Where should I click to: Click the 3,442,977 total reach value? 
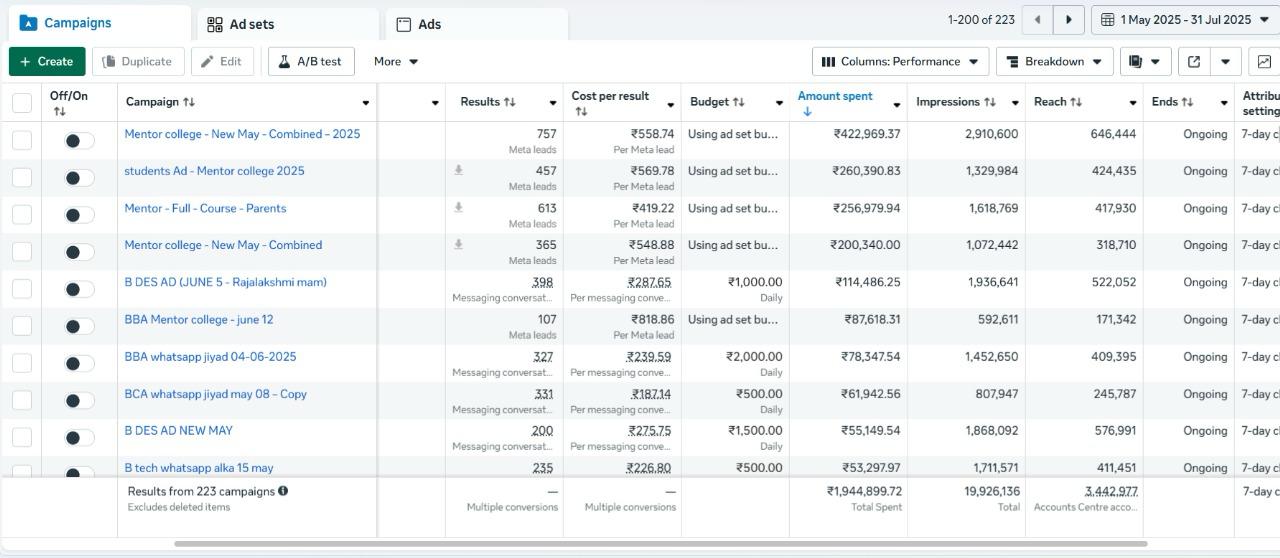pyautogui.click(x=1111, y=491)
